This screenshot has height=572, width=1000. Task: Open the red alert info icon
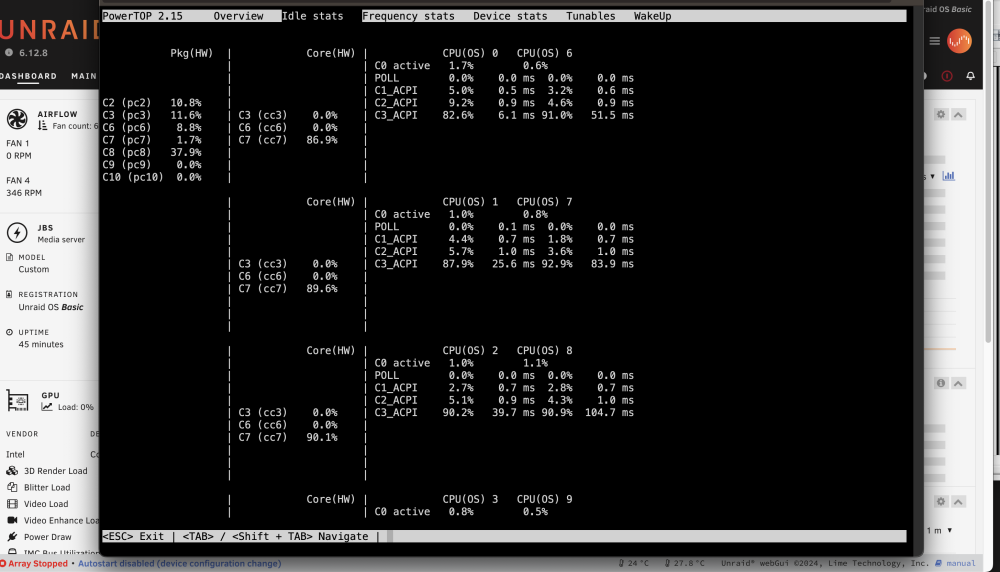(x=947, y=76)
